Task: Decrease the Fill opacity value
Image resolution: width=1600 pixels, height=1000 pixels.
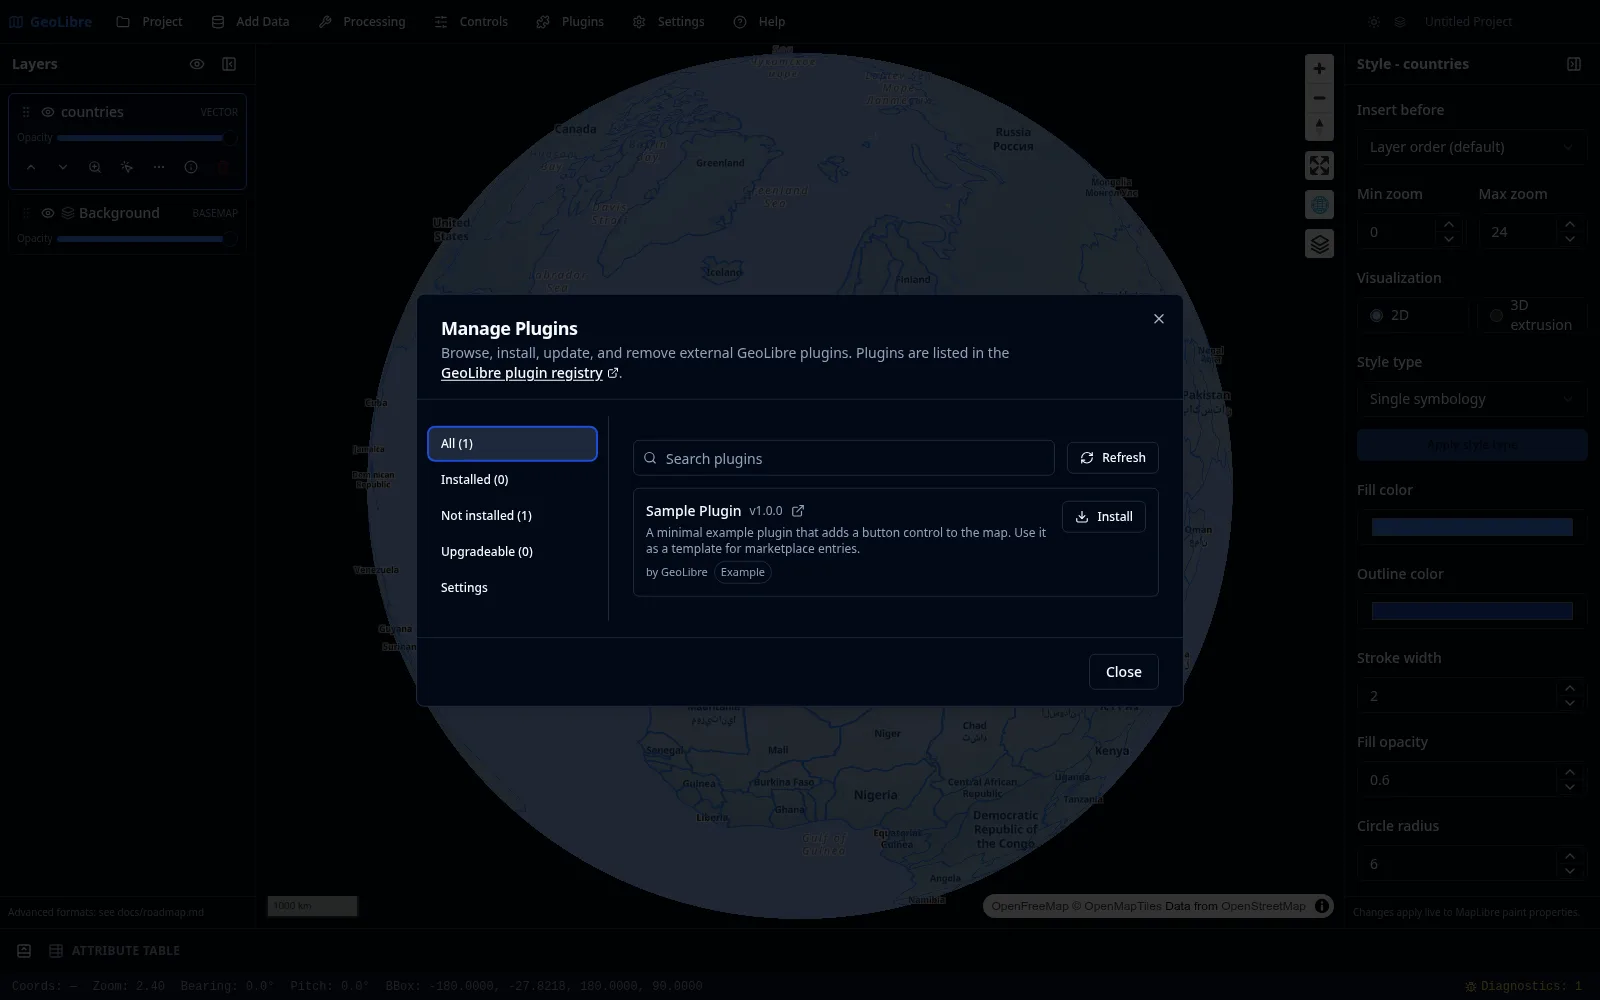Action: pos(1570,788)
